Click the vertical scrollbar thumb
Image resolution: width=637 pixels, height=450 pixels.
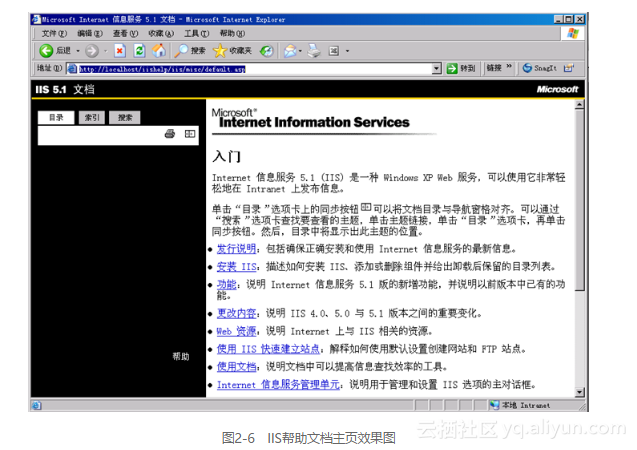pos(580,200)
